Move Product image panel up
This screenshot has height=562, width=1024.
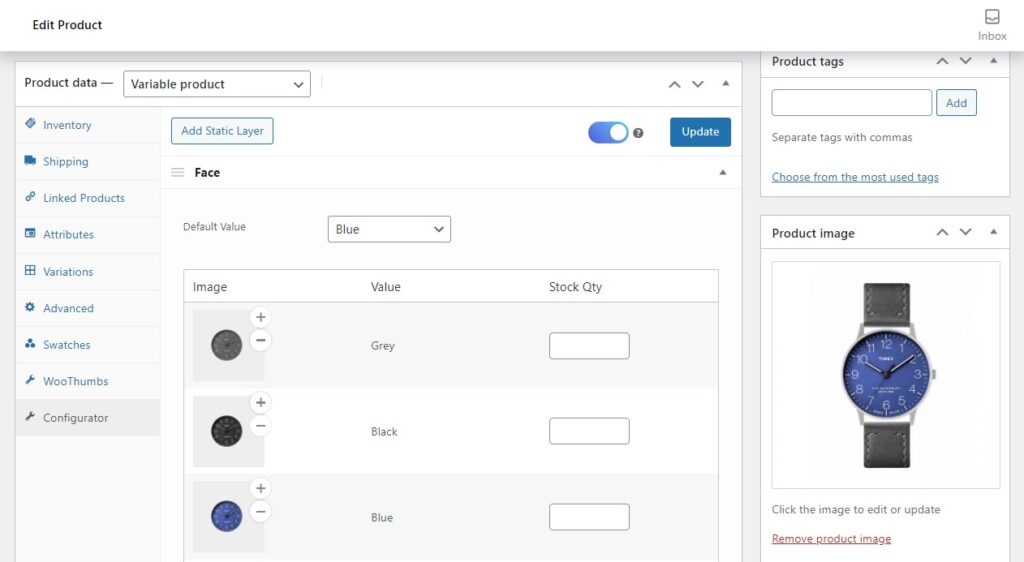(942, 232)
